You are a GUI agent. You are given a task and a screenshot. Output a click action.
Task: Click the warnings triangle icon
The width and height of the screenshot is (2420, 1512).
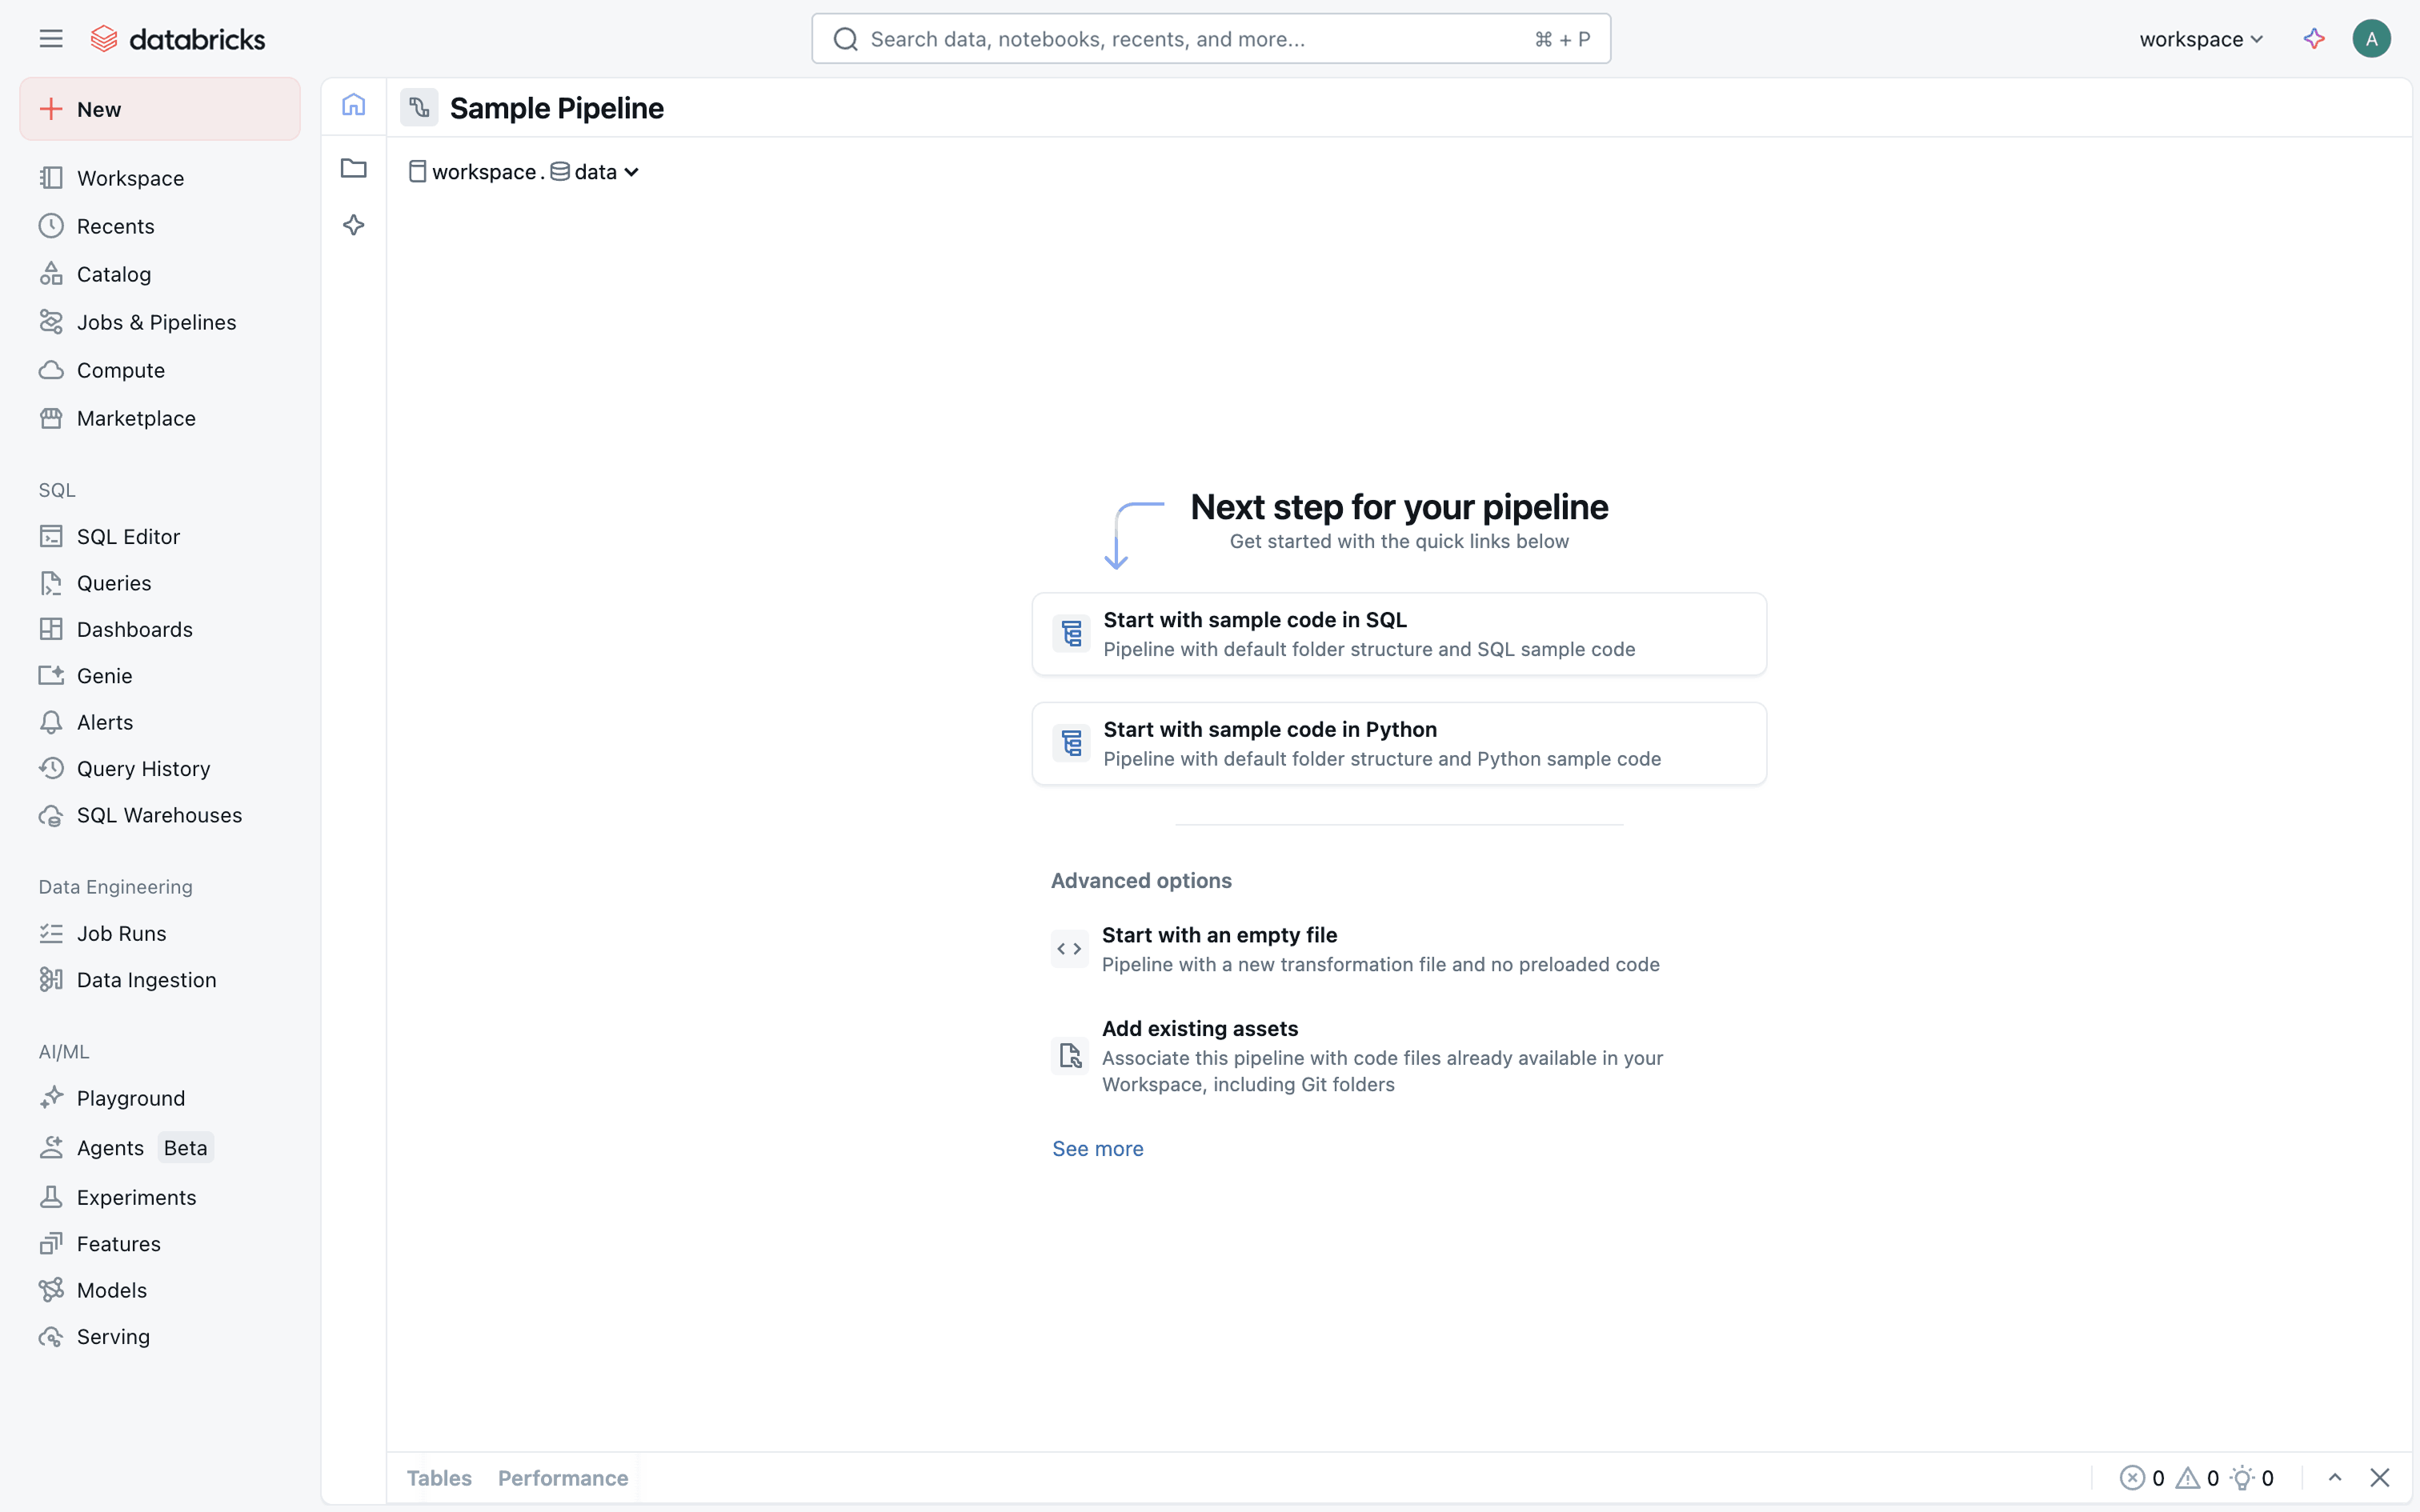[x=2187, y=1477]
